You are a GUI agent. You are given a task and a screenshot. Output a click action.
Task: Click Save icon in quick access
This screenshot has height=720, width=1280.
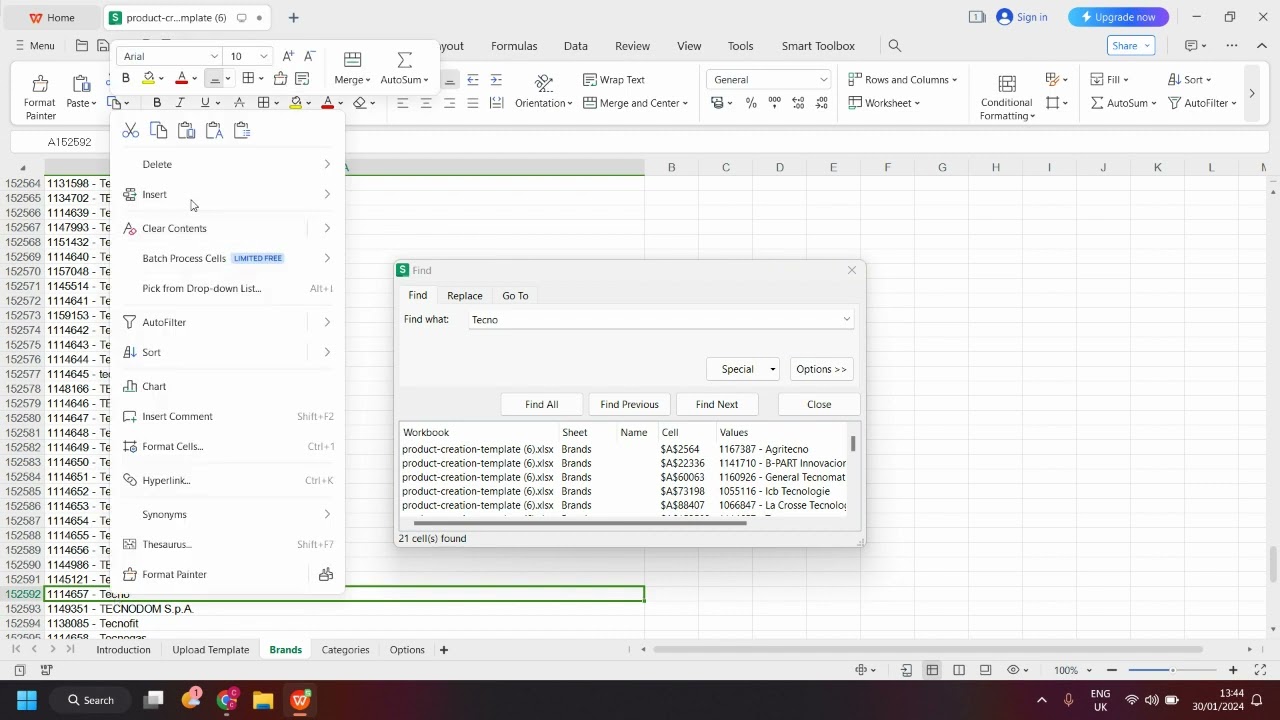pos(103,46)
